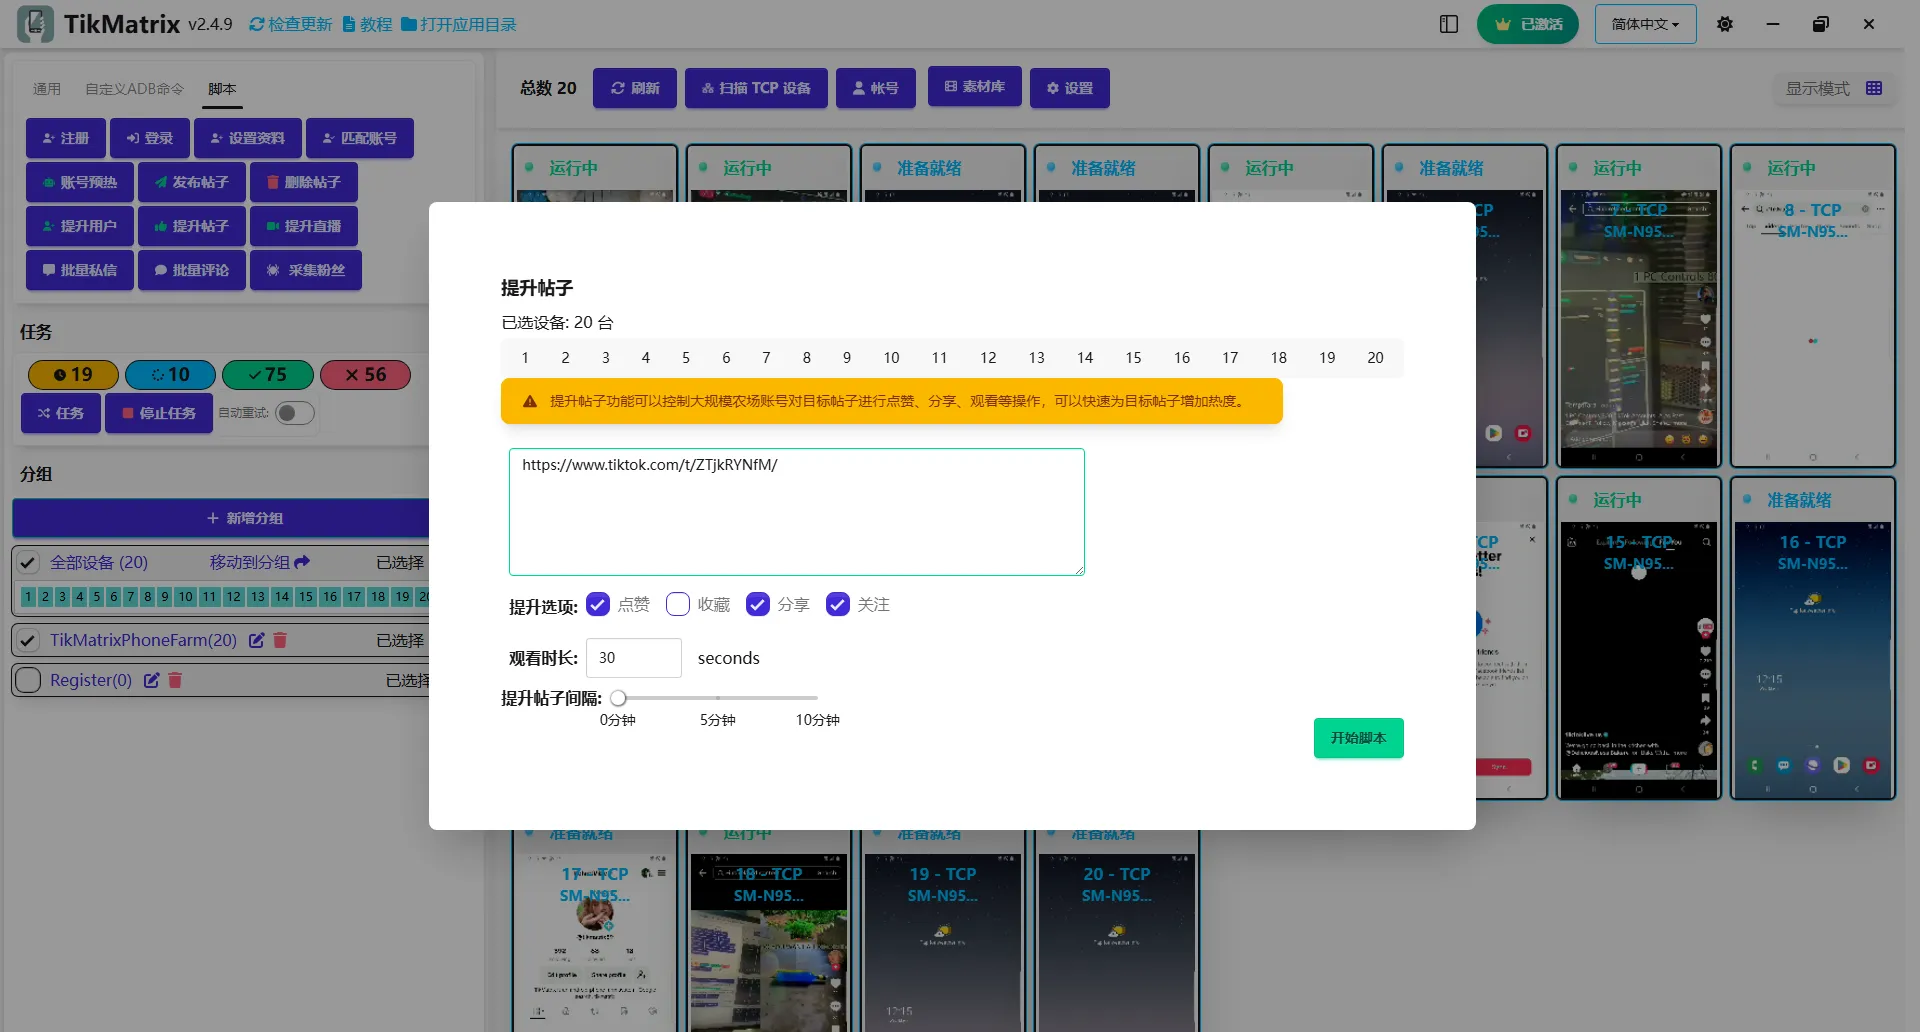Image resolution: width=1920 pixels, height=1032 pixels.
Task: Open the 简体中文 language dropdown
Action: (x=1644, y=24)
